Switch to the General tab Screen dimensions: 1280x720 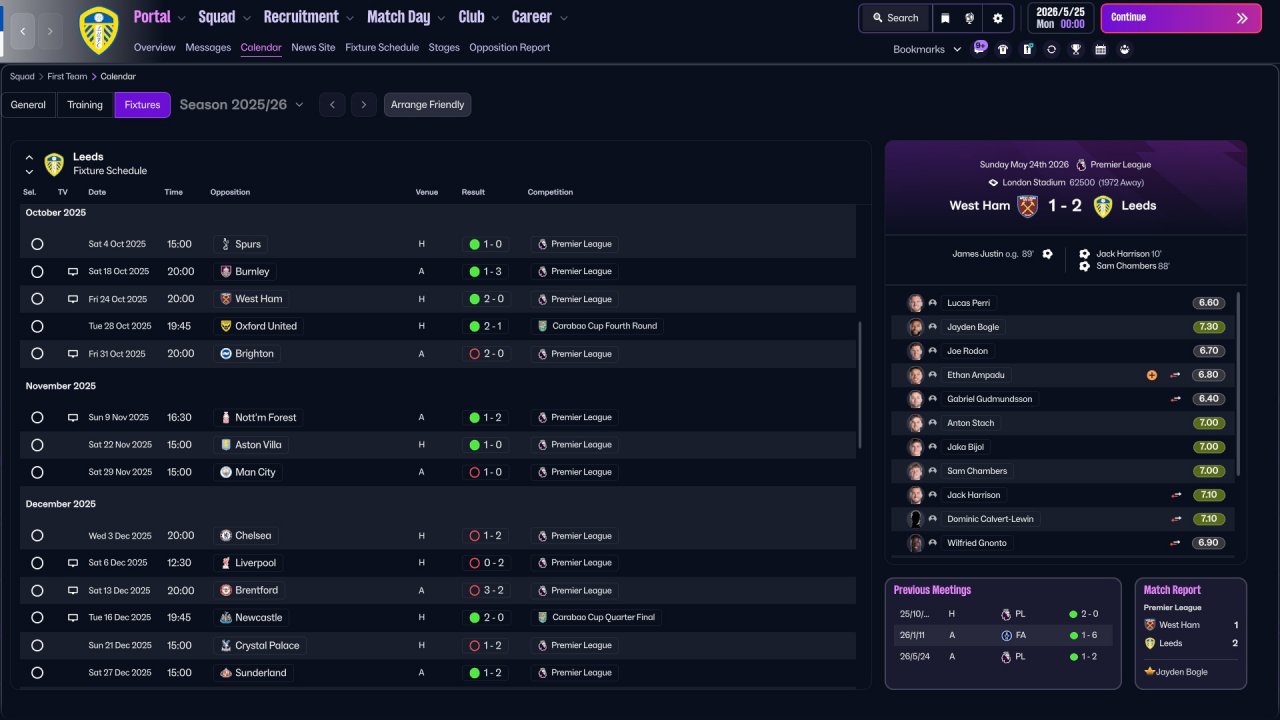click(x=28, y=105)
